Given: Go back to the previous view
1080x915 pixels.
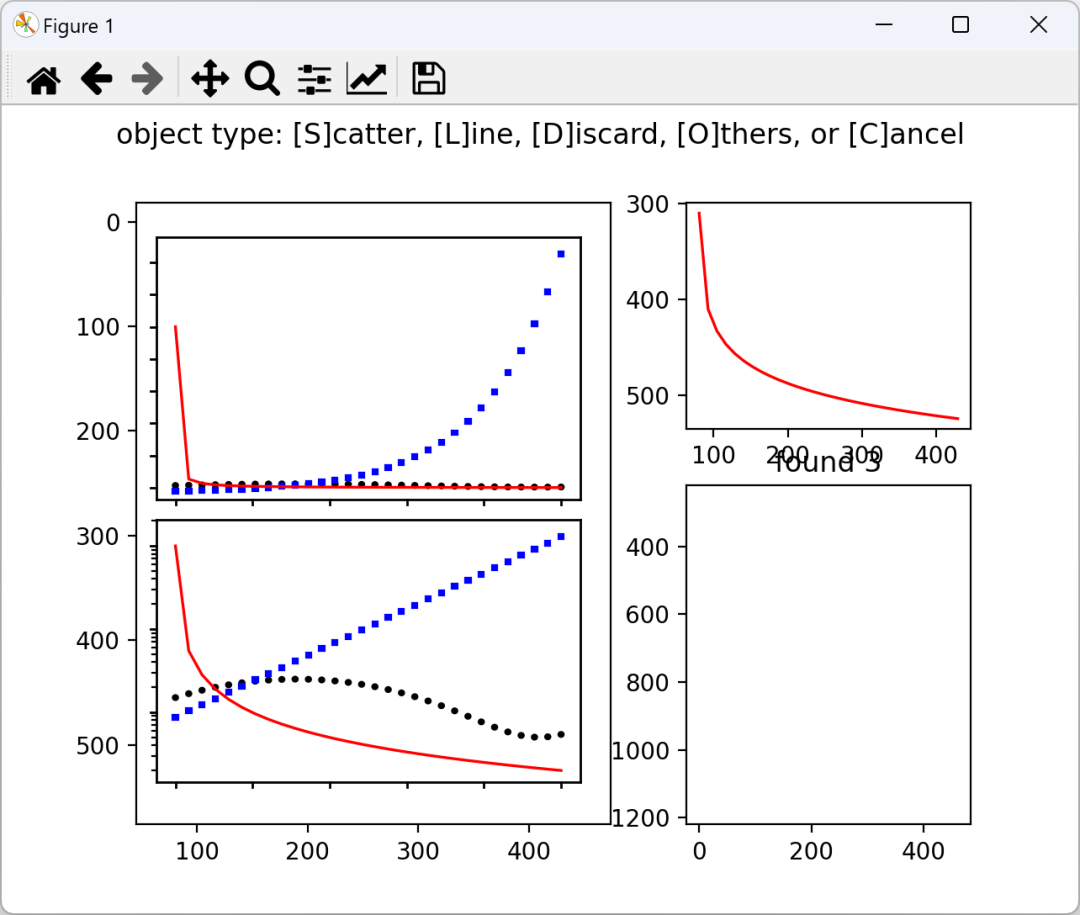Looking at the screenshot, I should (96, 79).
